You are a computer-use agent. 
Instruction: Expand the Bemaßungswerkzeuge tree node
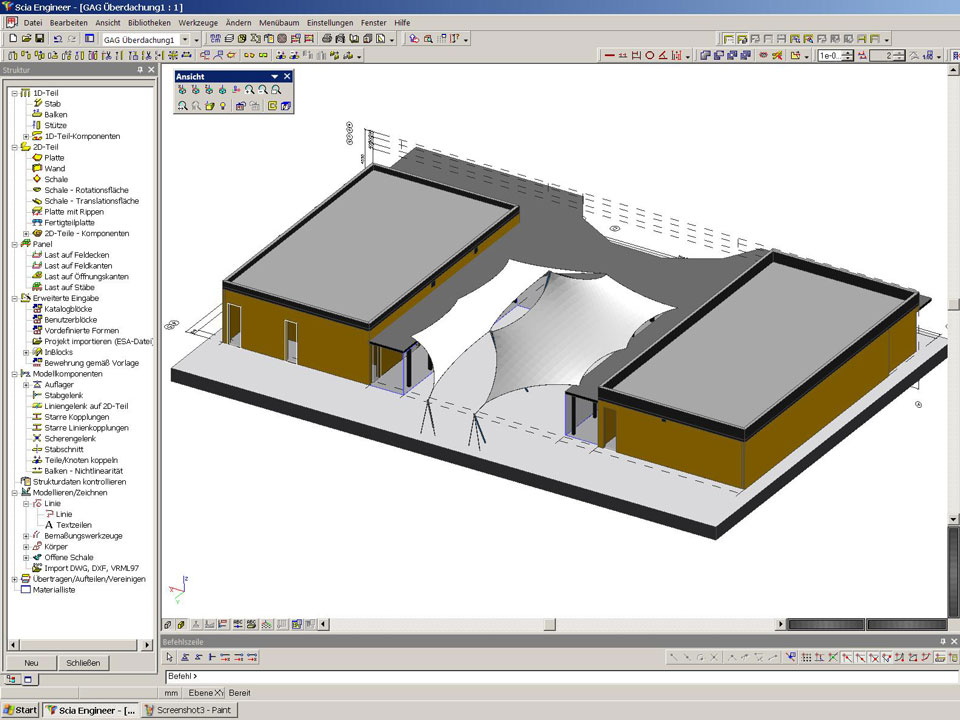pos(26,536)
